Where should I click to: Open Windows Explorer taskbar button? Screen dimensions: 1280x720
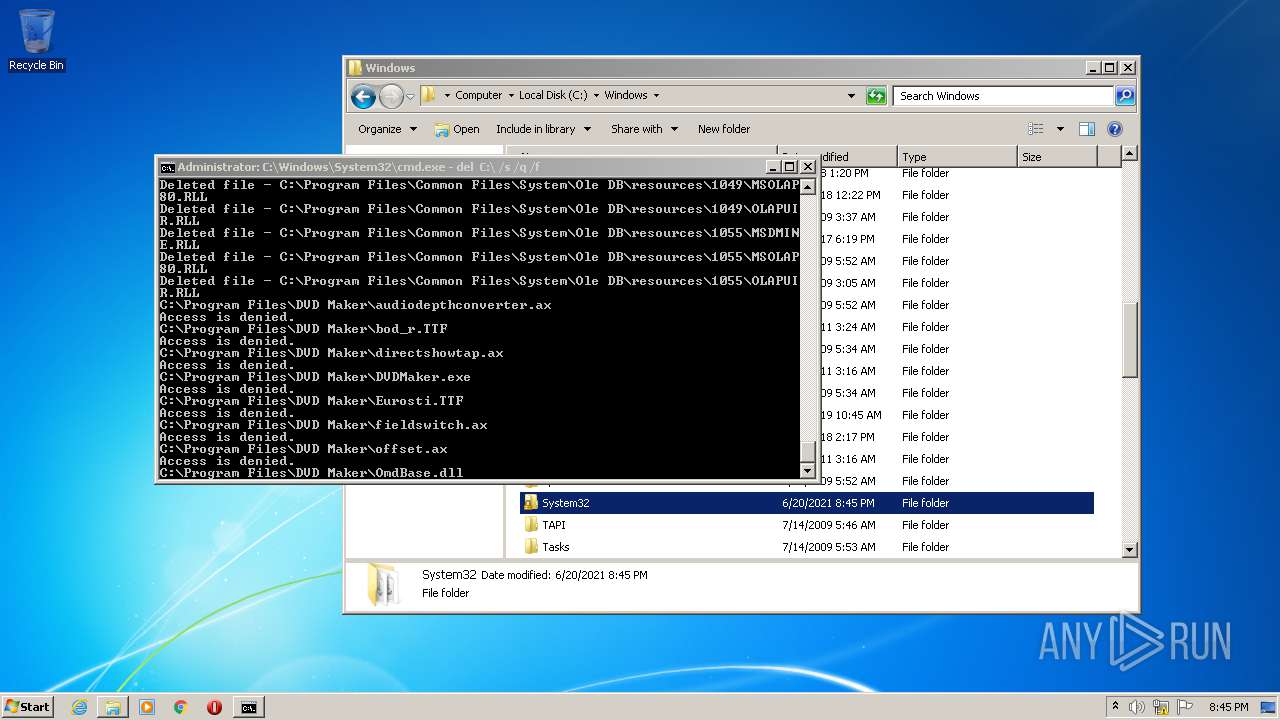[x=113, y=707]
